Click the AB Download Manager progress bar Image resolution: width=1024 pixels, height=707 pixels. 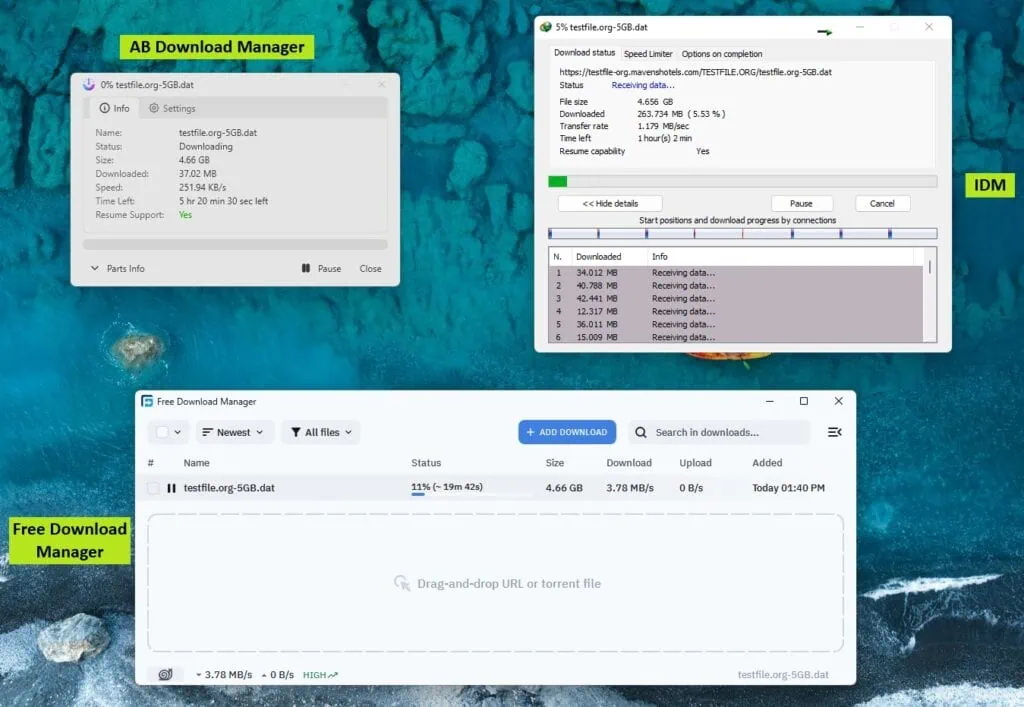(x=235, y=244)
